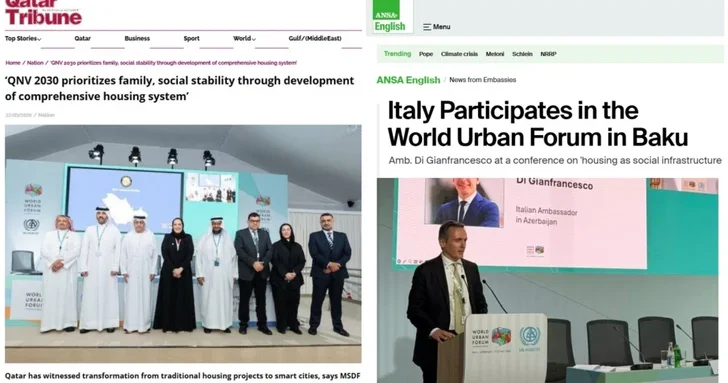728x383 pixels.
Task: Open the News from Embassies breadcrumb
Action: pyautogui.click(x=482, y=80)
